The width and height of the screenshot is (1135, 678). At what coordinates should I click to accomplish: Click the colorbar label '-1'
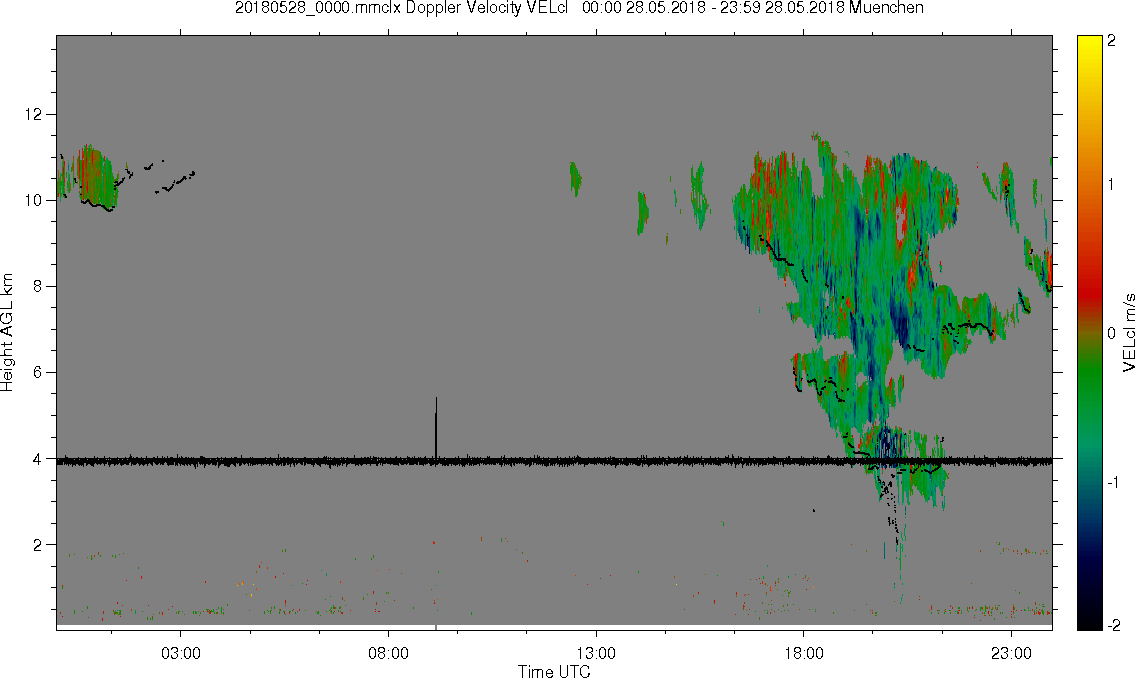1114,482
